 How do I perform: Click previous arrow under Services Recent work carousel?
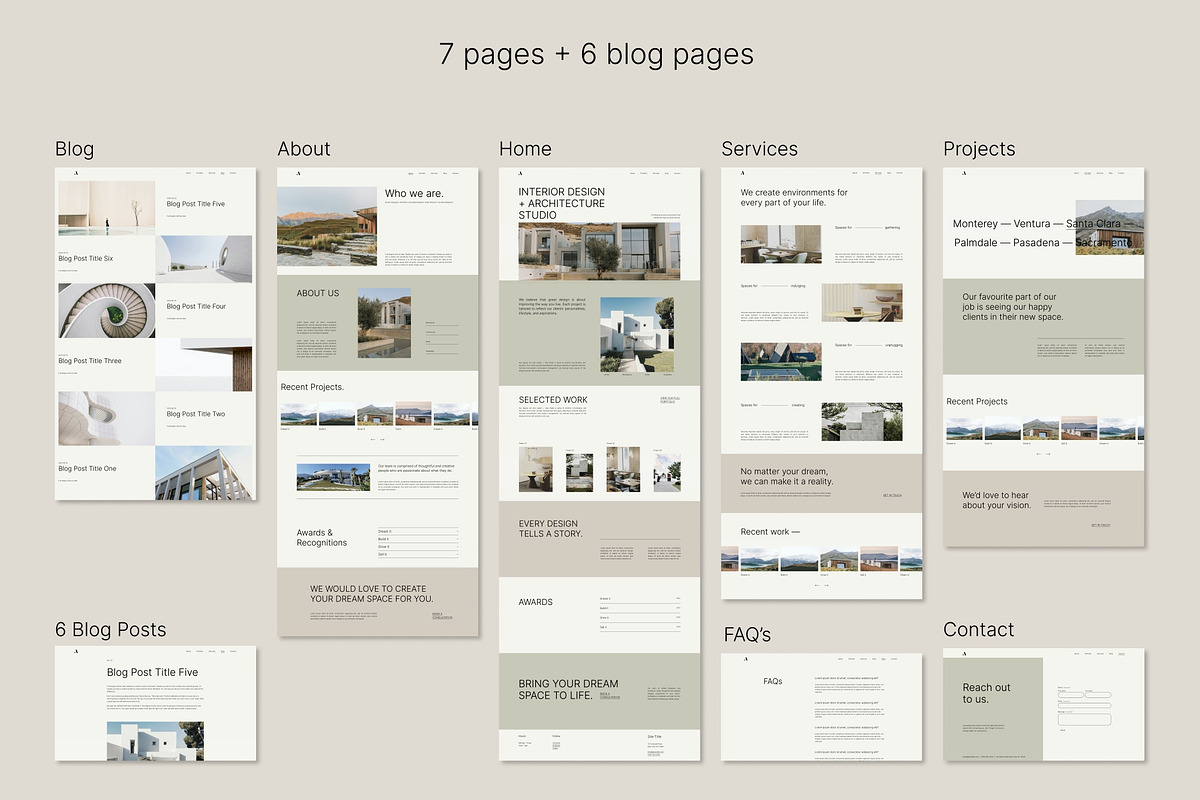(x=816, y=585)
